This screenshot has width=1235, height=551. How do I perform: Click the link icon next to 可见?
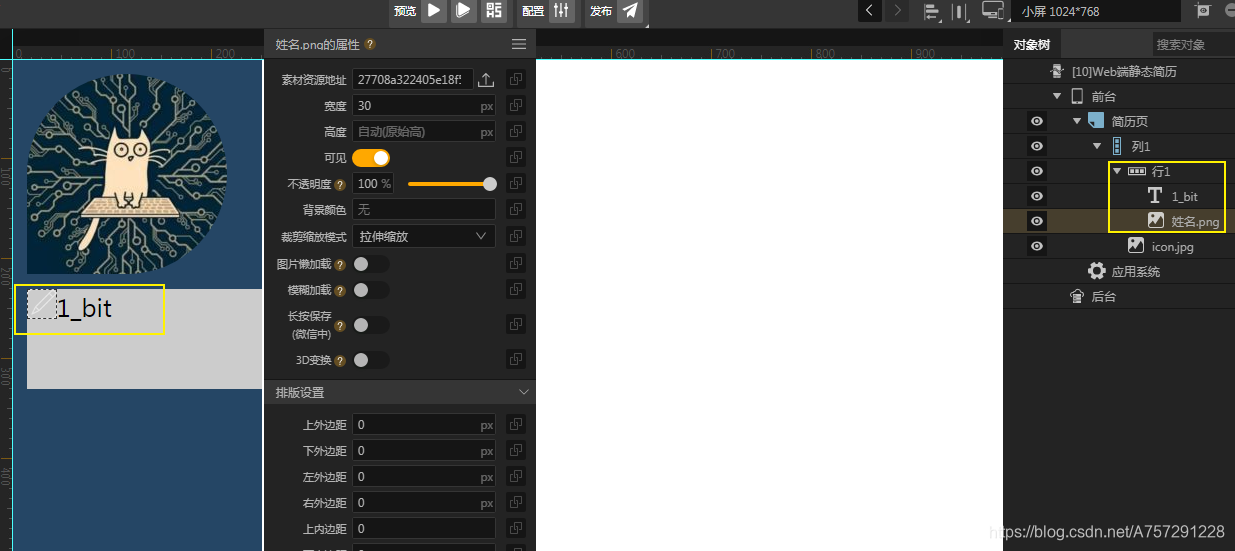[x=515, y=157]
